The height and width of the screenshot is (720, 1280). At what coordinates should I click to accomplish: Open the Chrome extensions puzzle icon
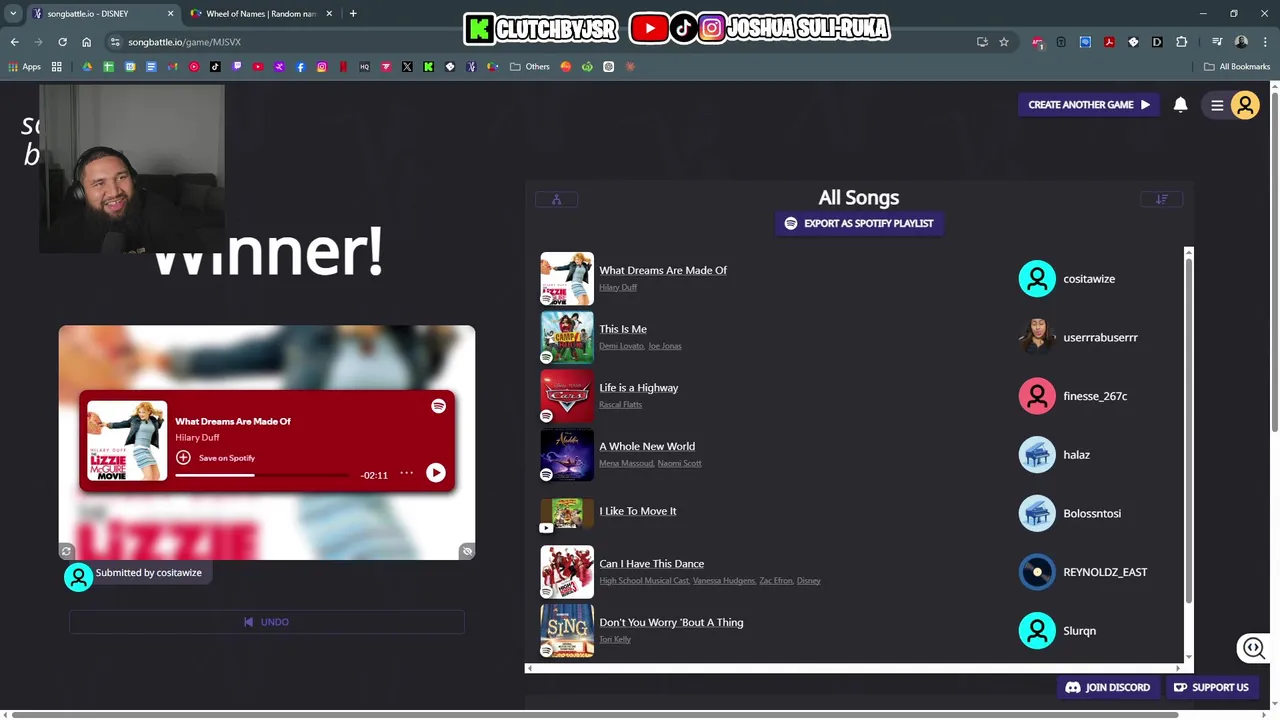tap(1182, 42)
